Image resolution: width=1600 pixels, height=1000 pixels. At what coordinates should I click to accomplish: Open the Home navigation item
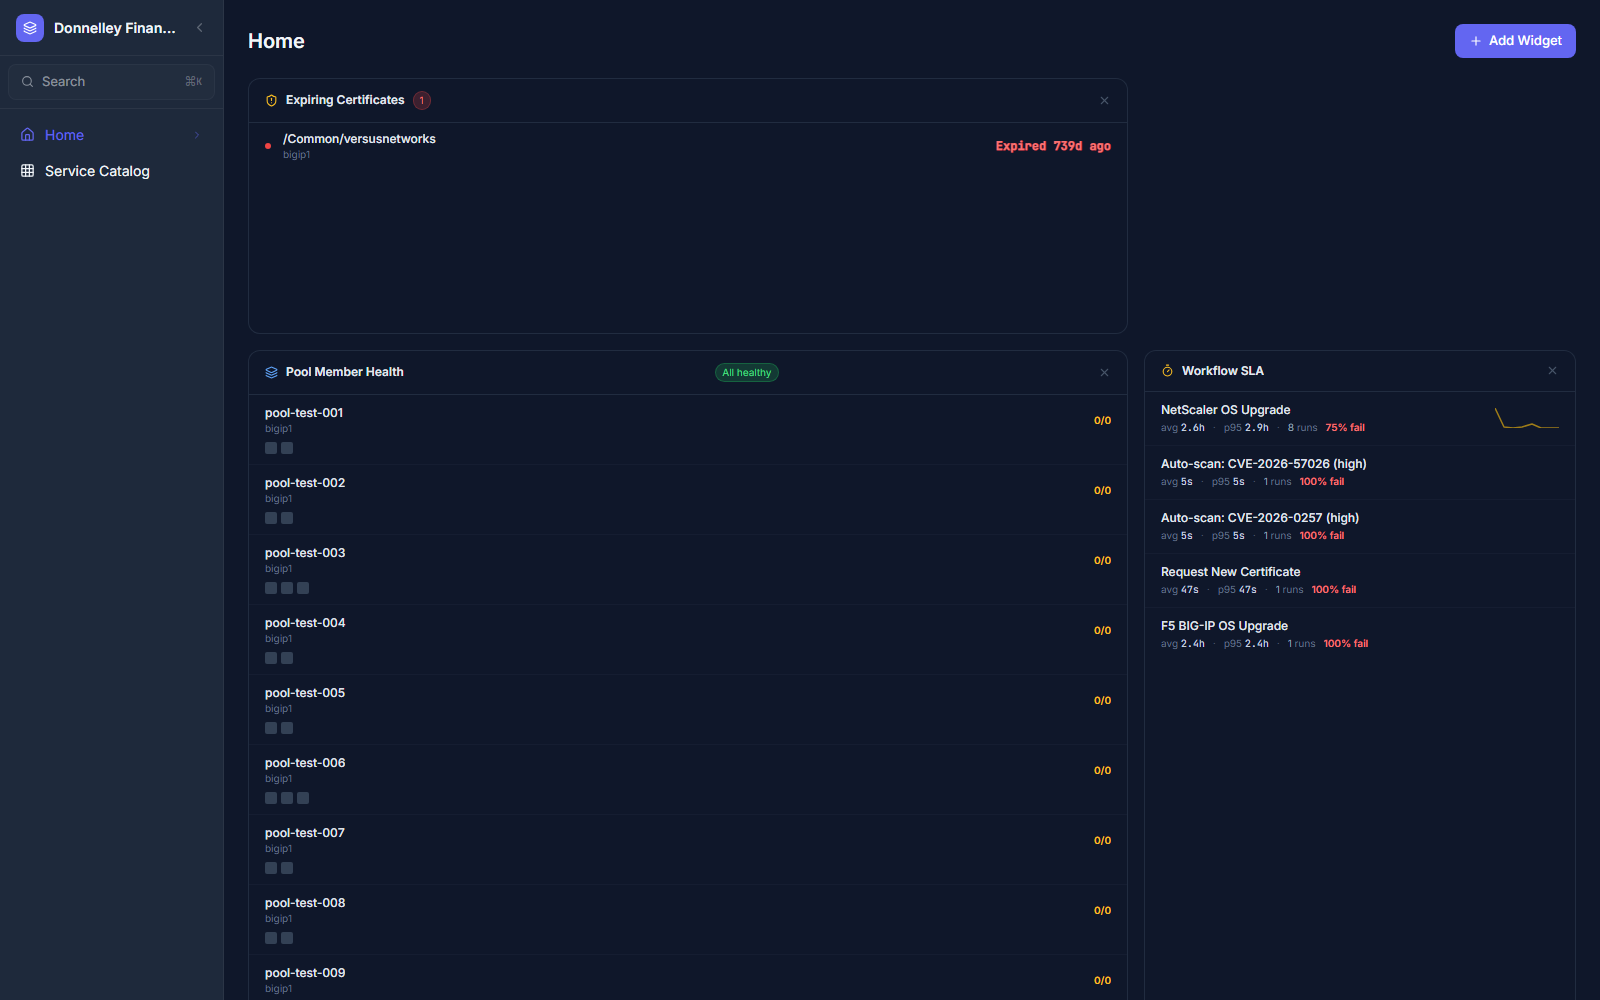(x=111, y=135)
